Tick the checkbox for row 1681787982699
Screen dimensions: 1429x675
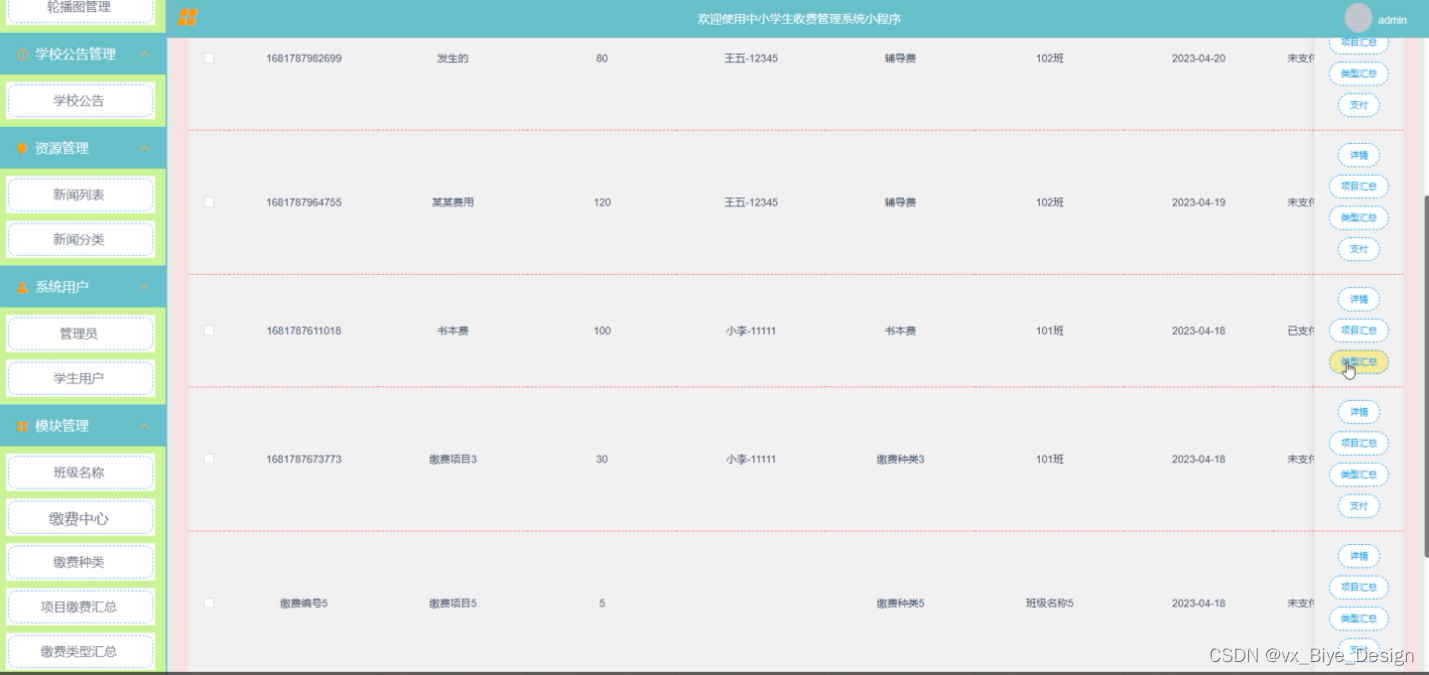click(209, 58)
